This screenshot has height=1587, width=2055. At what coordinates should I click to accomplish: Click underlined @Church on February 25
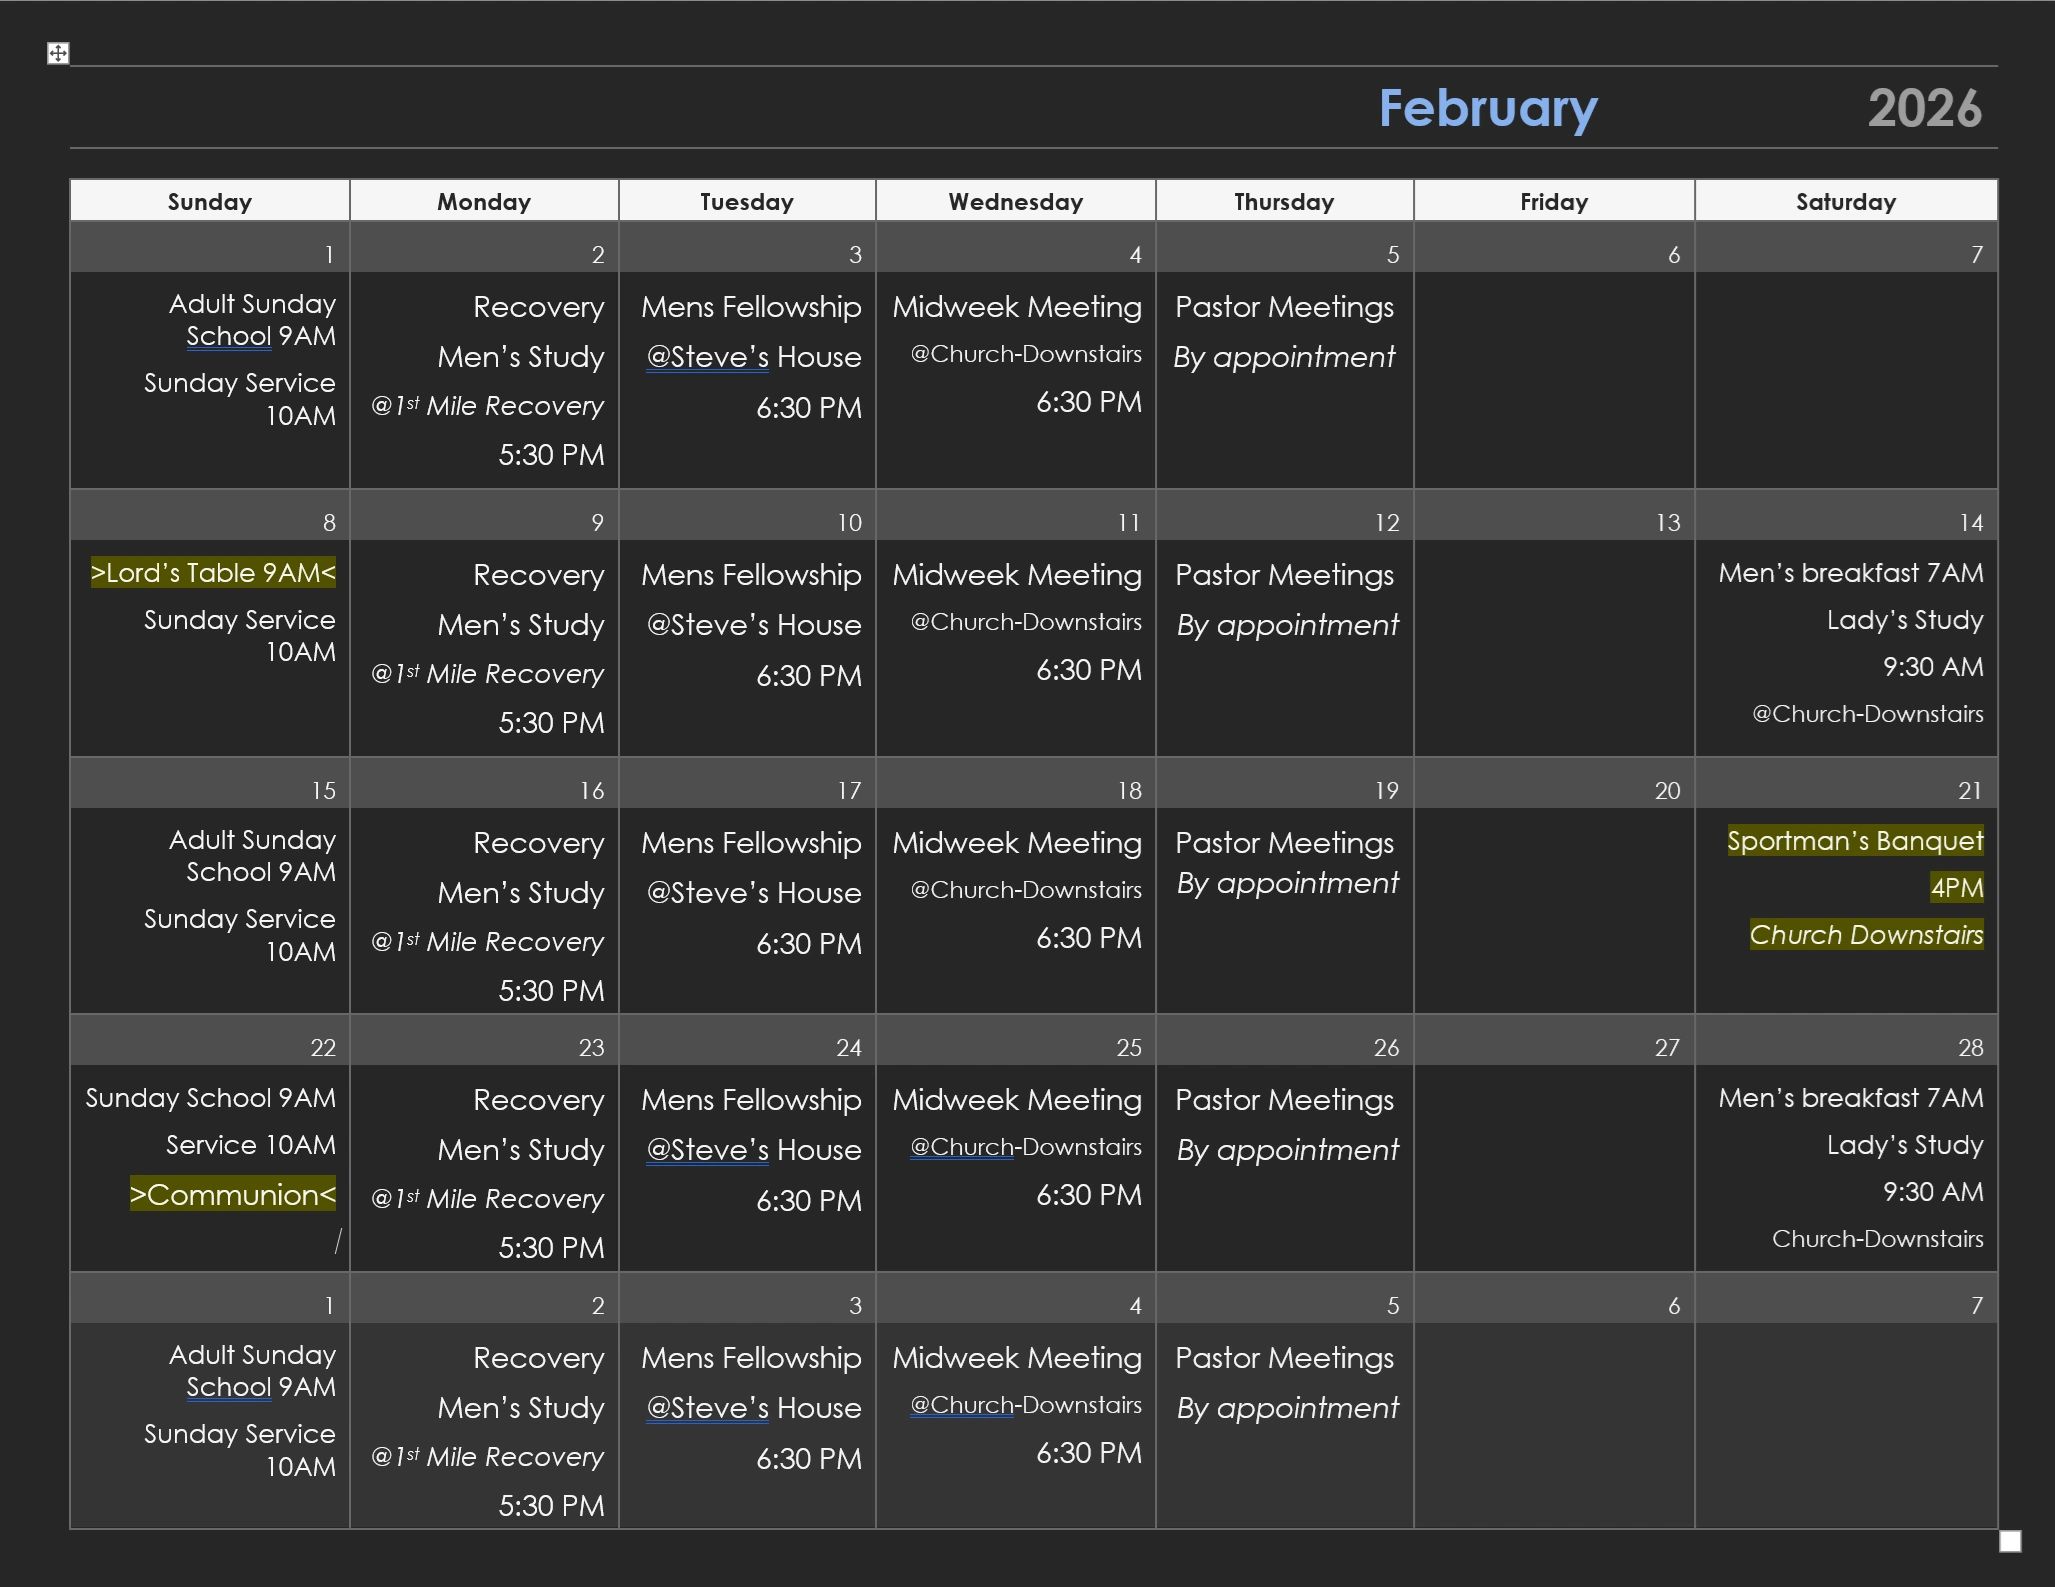pyautogui.click(x=961, y=1147)
